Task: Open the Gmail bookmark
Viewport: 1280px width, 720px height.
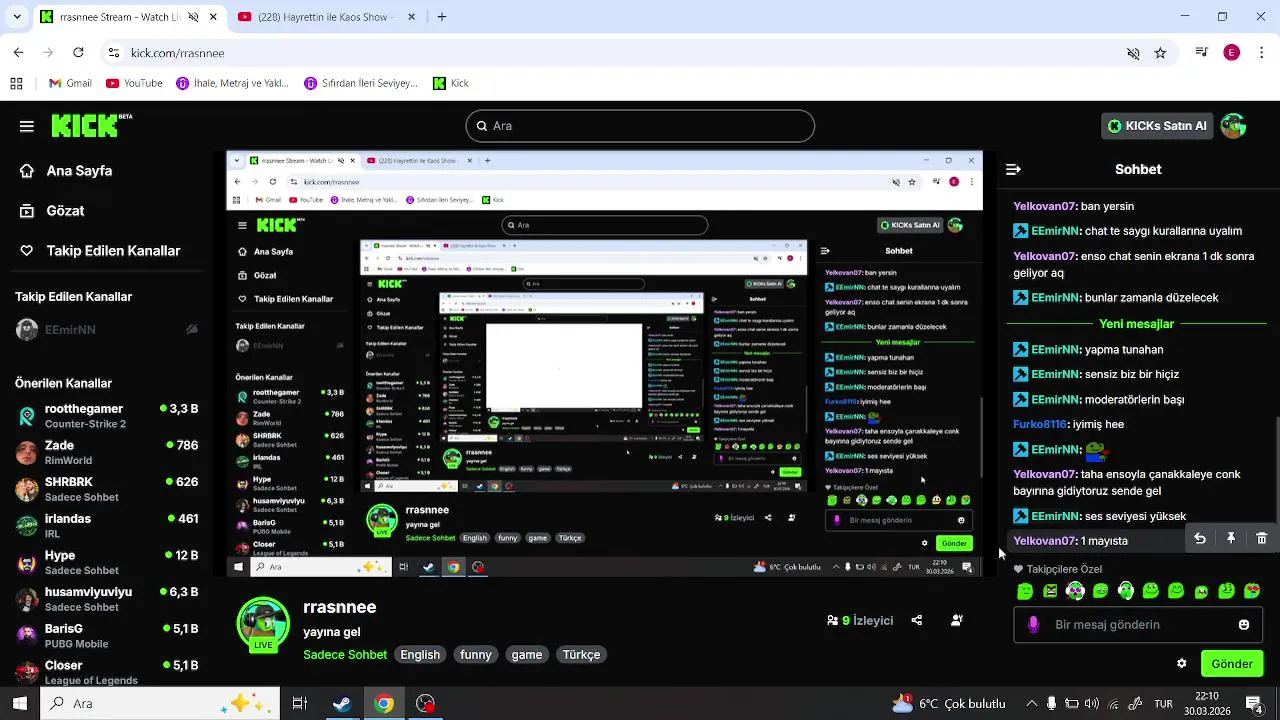Action: pos(70,84)
